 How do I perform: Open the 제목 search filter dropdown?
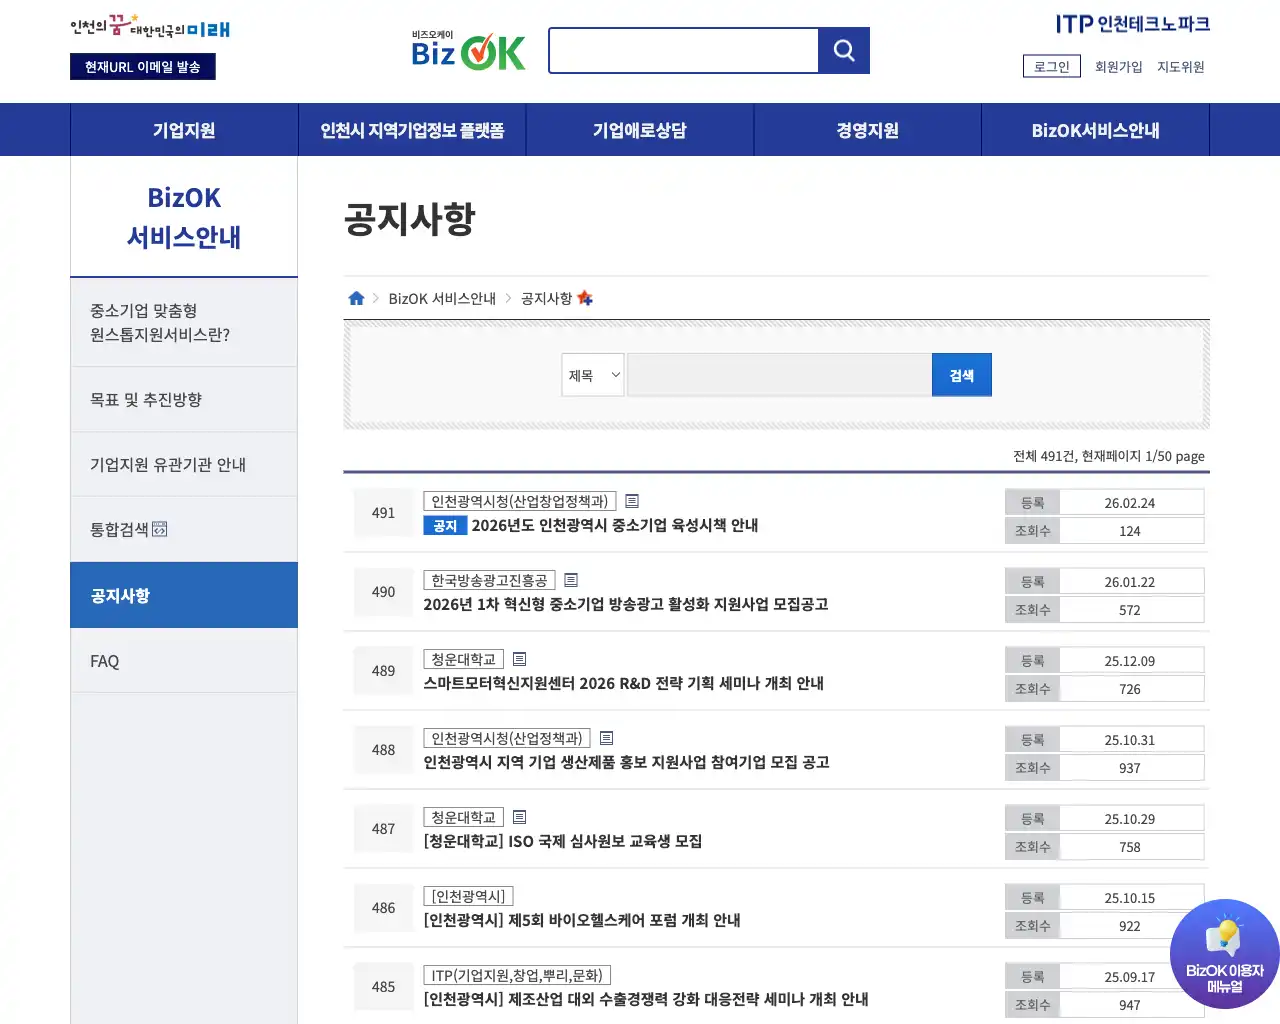[592, 374]
